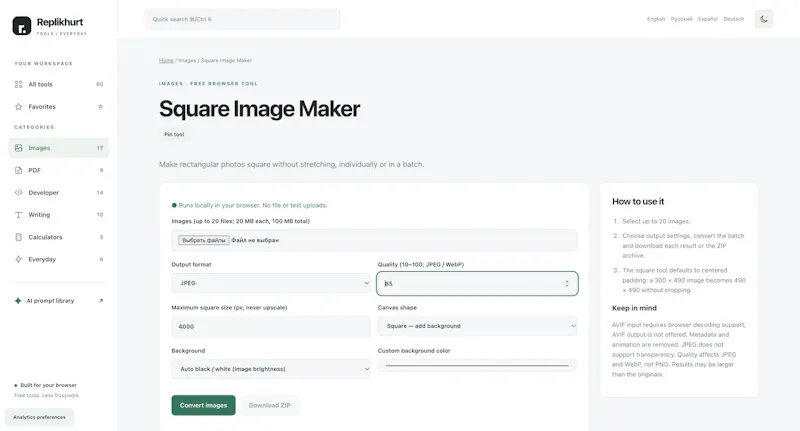Screen dimensions: 800x431
Task: Click the PDF category document icon
Action: pyautogui.click(x=18, y=170)
